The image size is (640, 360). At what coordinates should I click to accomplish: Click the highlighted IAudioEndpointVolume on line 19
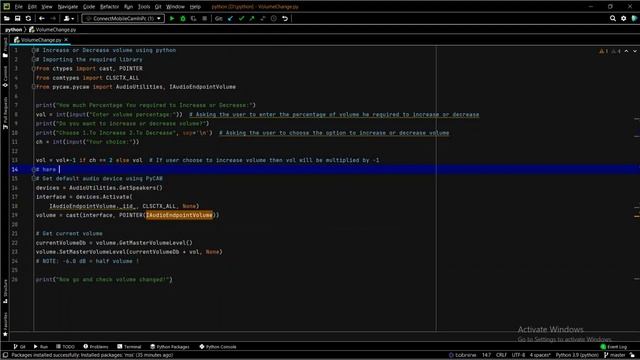[179, 215]
